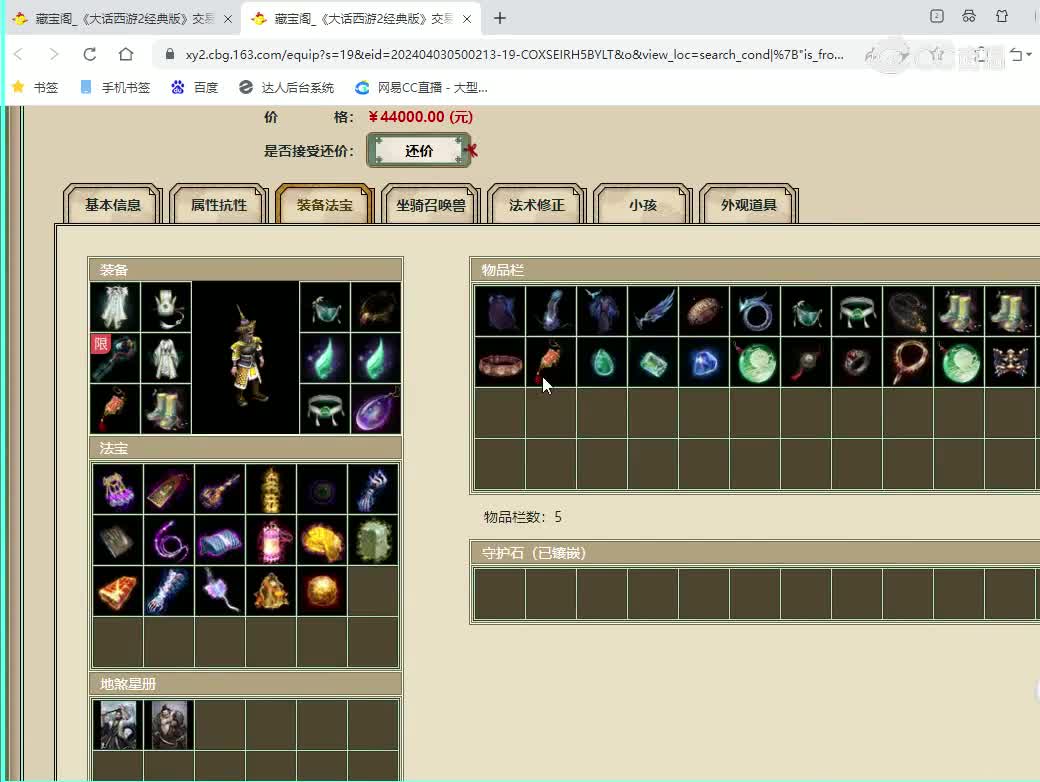Click the brown bracelet in 物品栏
1040x782 pixels.
pos(500,362)
